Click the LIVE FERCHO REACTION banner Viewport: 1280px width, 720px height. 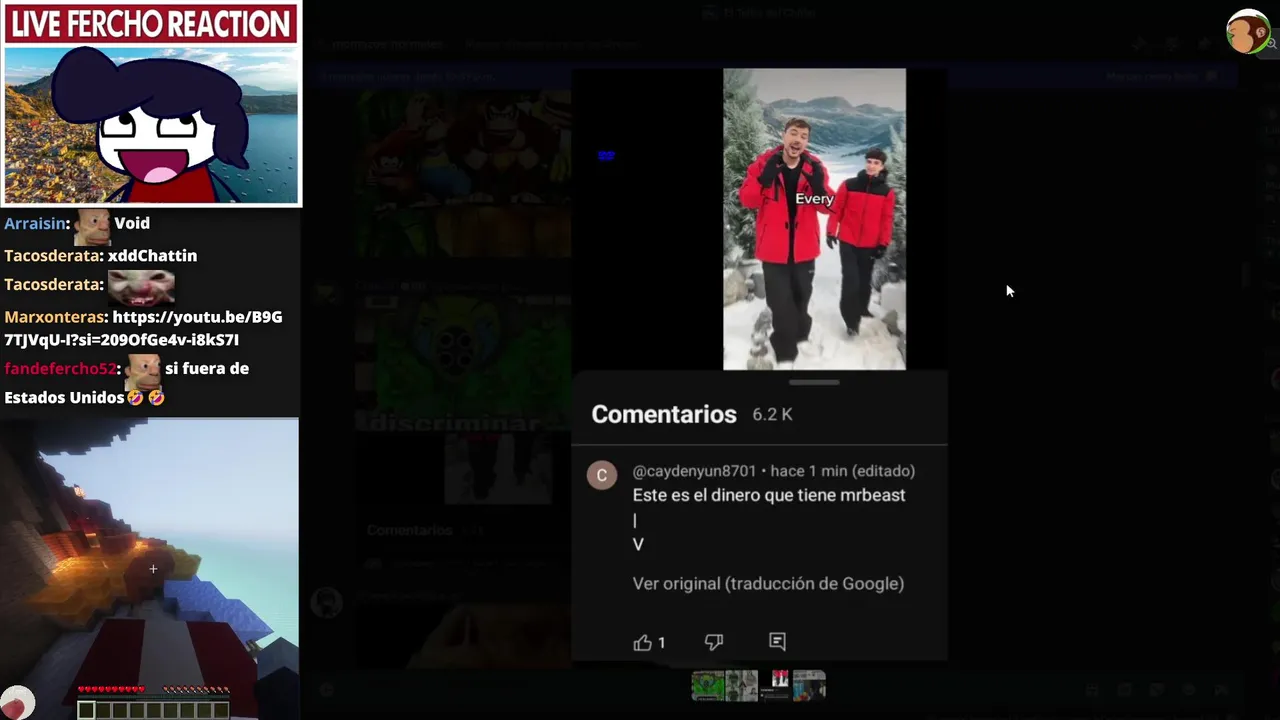pyautogui.click(x=151, y=24)
